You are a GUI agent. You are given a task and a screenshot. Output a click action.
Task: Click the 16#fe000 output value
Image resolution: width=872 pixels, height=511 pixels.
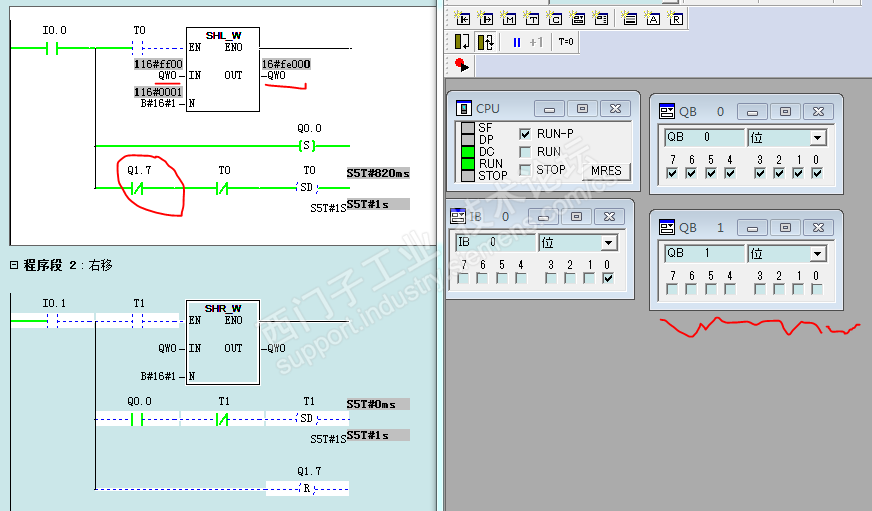[x=286, y=64]
